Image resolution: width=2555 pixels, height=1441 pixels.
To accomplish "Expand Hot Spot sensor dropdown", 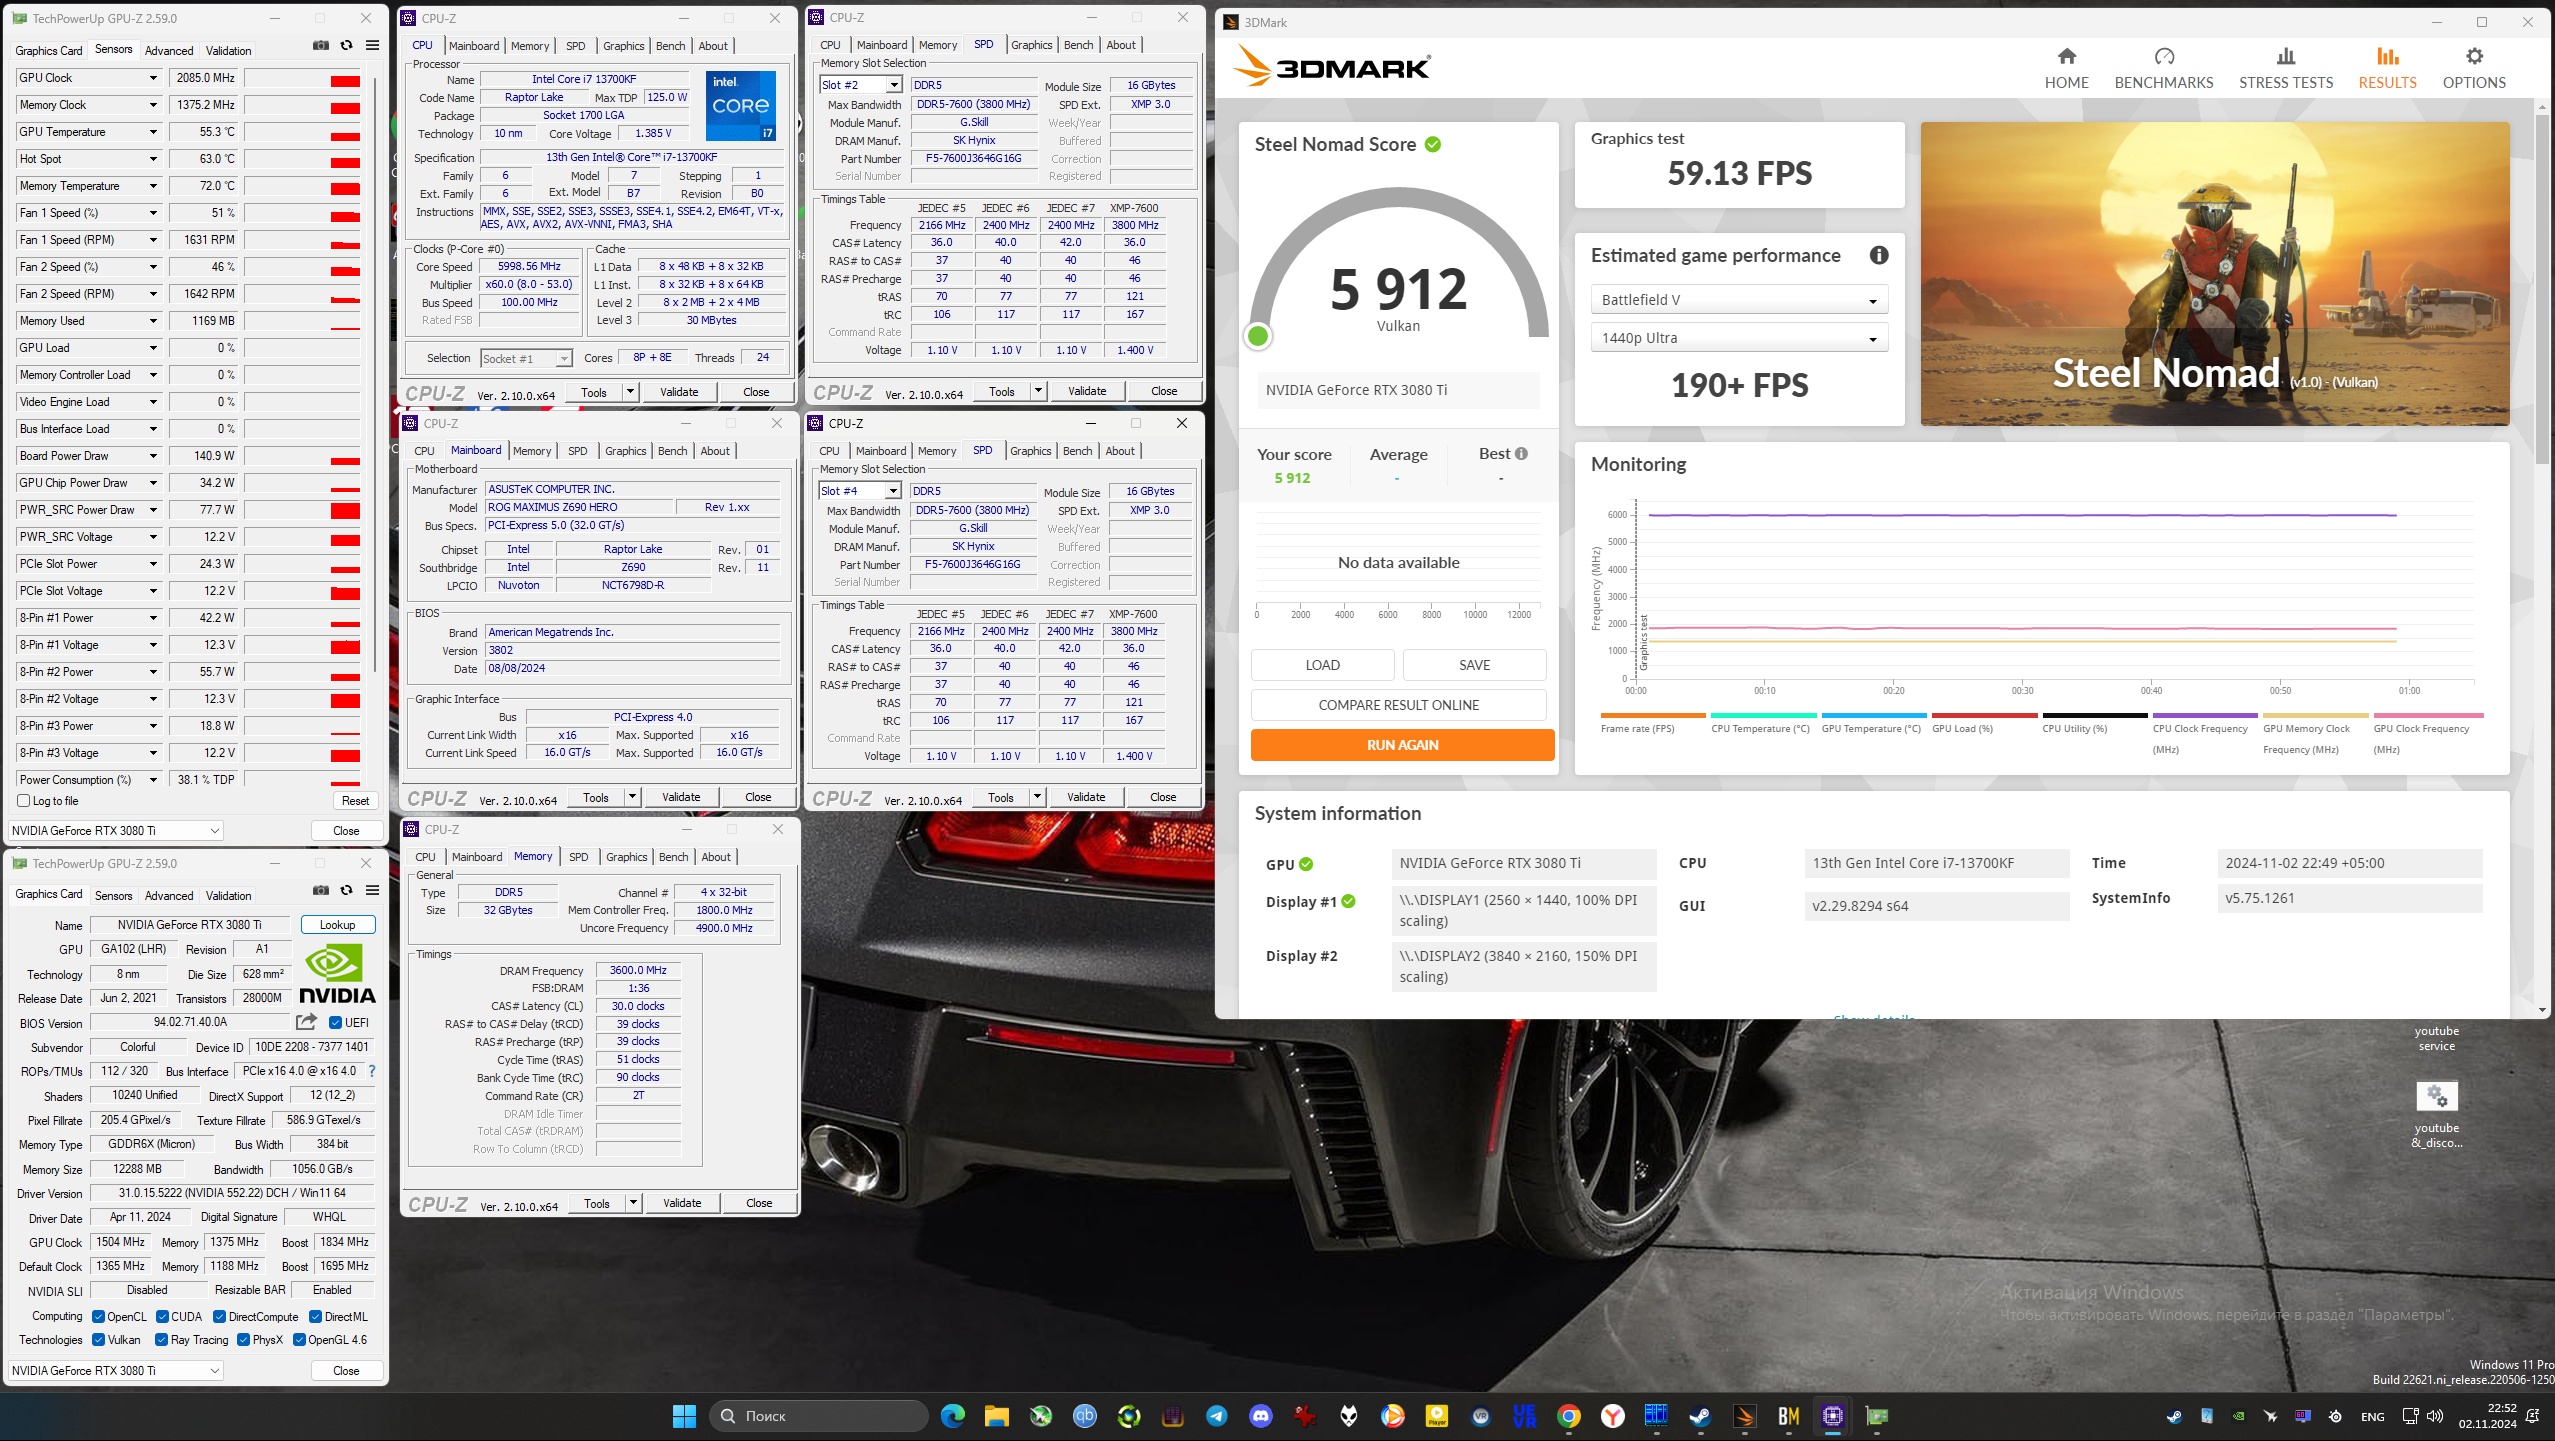I will [x=153, y=159].
